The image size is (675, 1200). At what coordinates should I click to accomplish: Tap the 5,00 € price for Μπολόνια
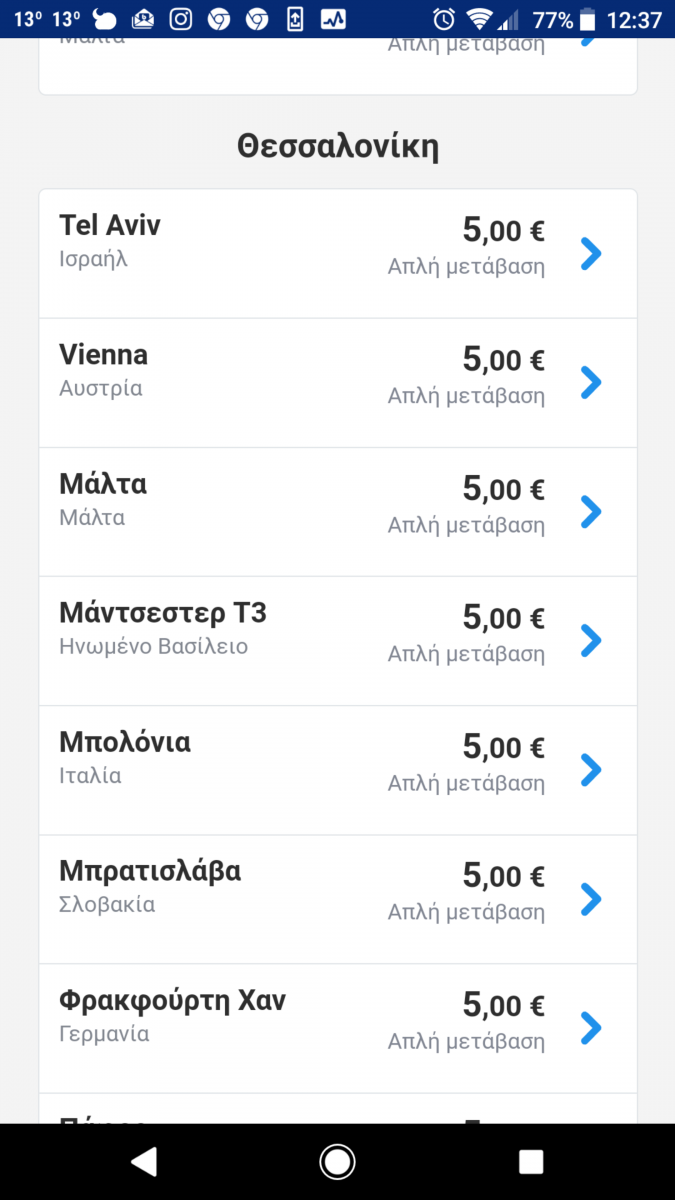point(503,747)
